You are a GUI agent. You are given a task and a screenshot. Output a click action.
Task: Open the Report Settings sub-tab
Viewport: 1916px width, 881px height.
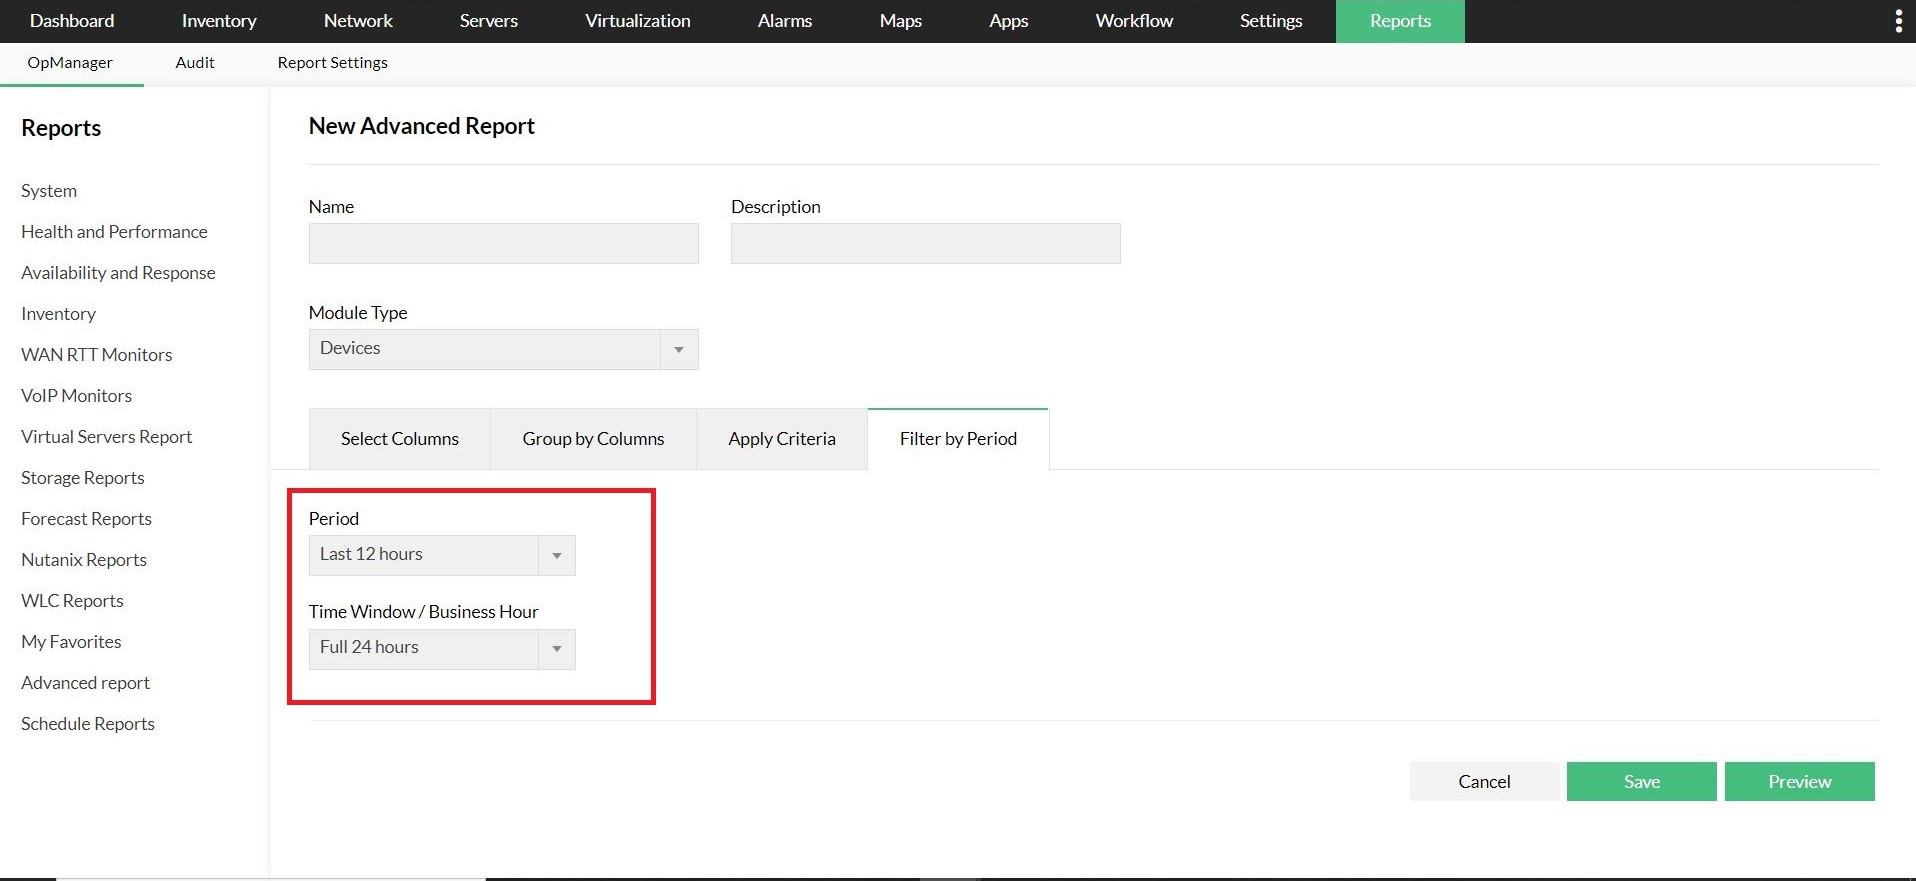[x=332, y=62]
